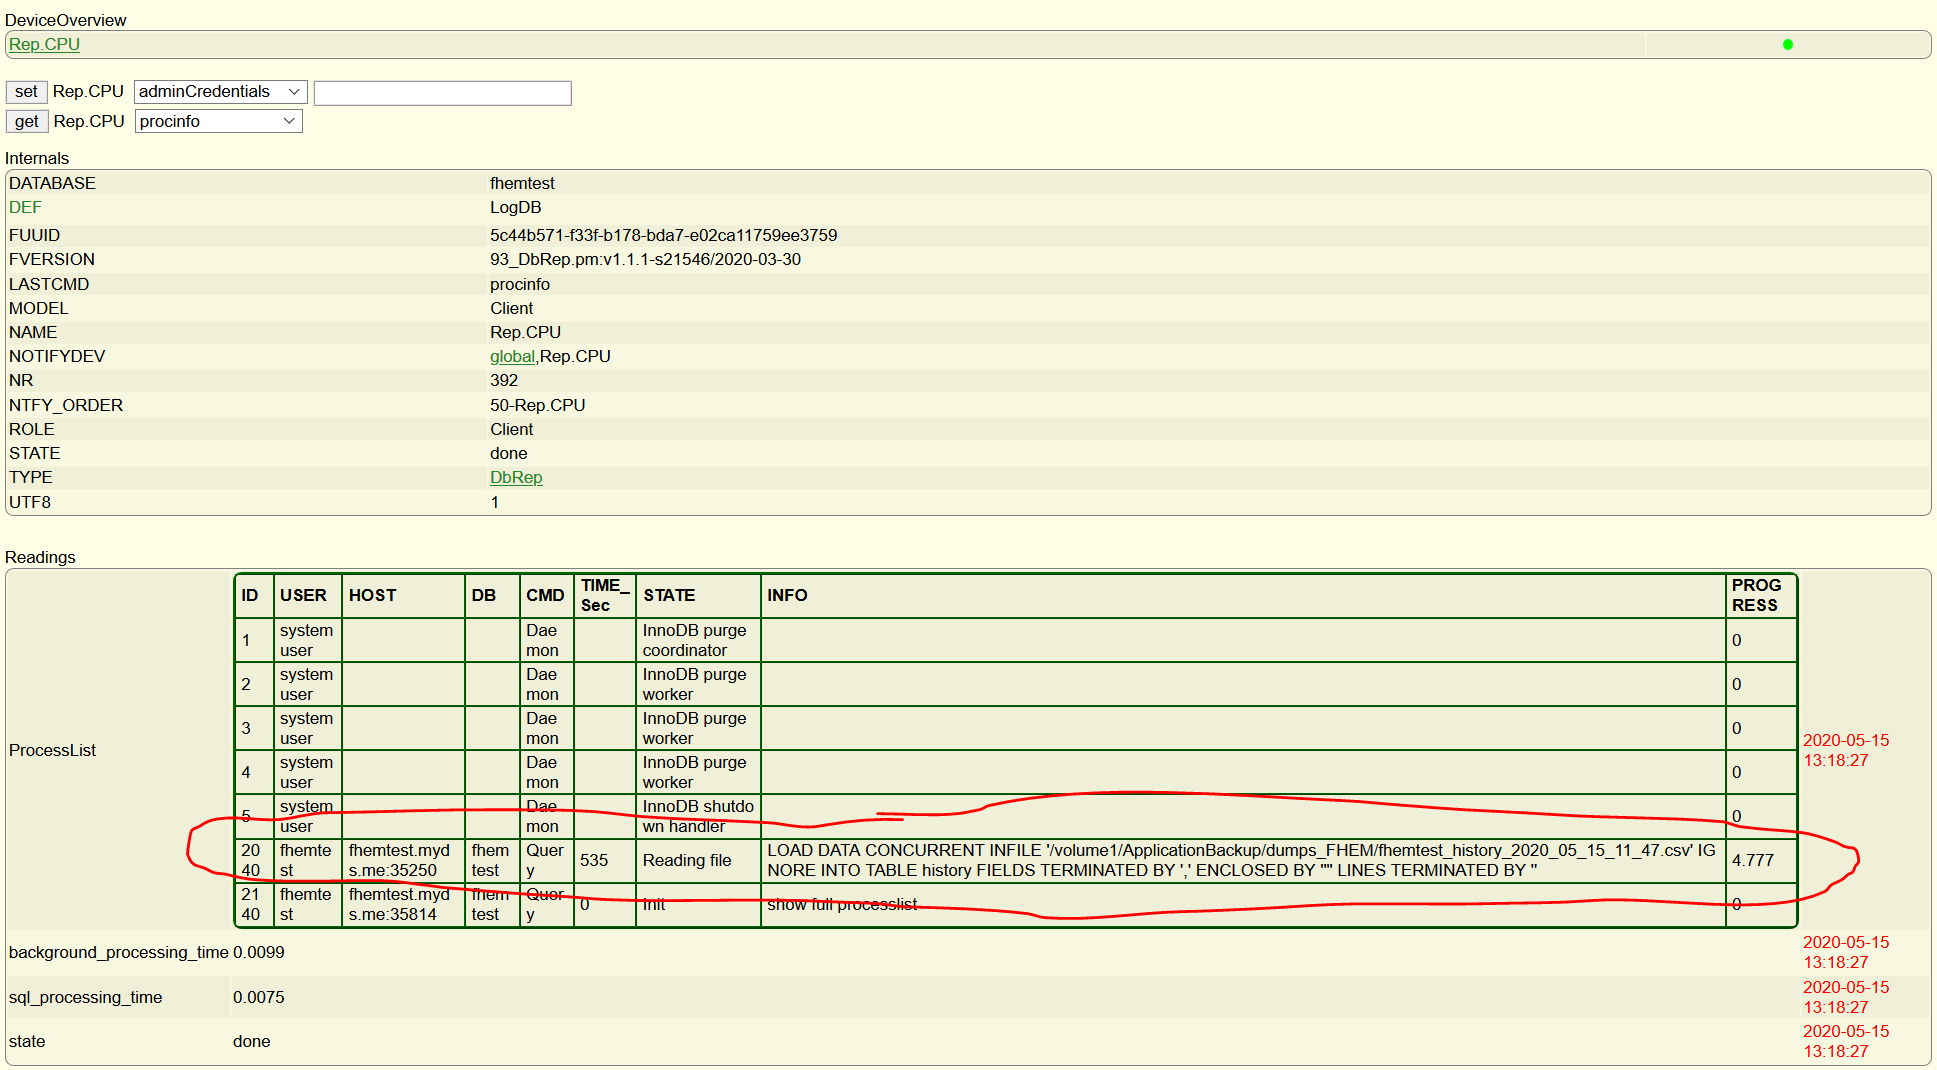Select the LOAD DATA CONCURRENT INFILE info cell

point(1240,861)
